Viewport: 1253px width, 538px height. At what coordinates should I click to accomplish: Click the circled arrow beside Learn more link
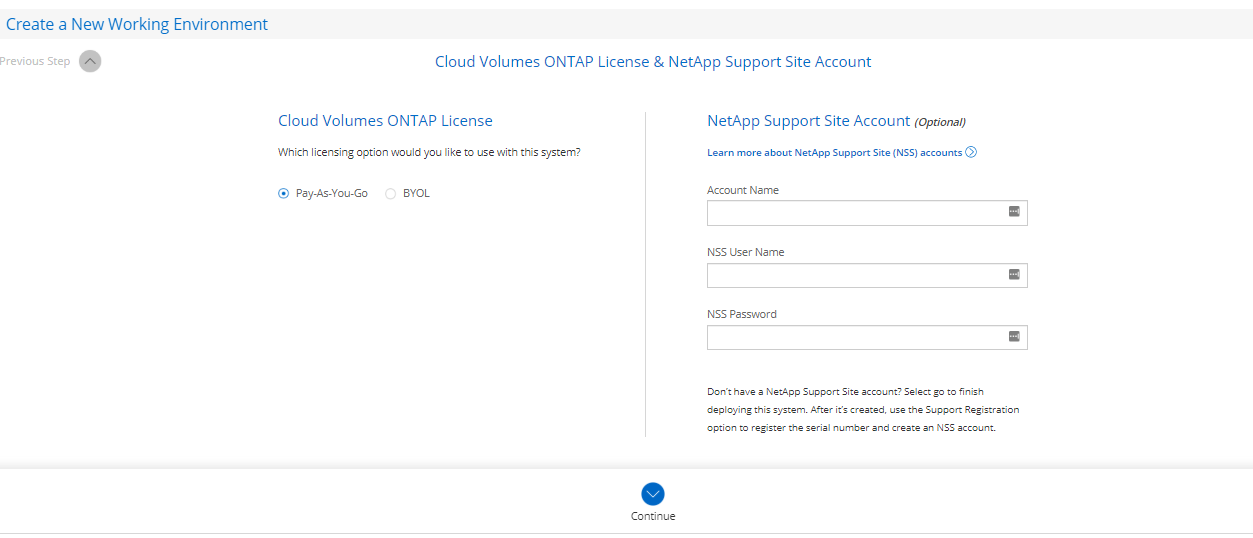(971, 153)
